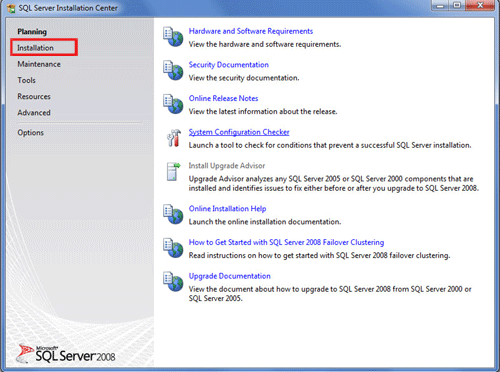Click the Failover Clustering globe icon
The image size is (500, 372).
pos(173,248)
